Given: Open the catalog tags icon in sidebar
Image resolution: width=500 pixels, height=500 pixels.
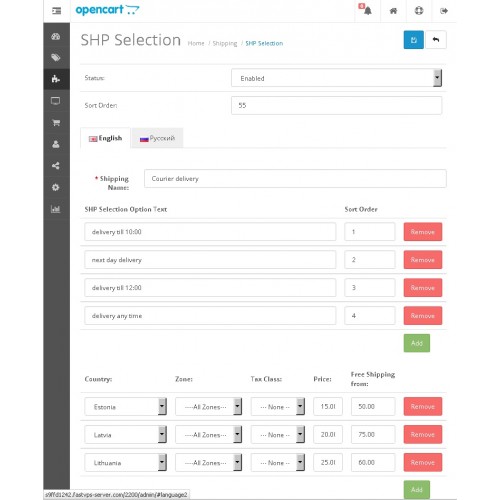Looking at the screenshot, I should (x=56, y=58).
